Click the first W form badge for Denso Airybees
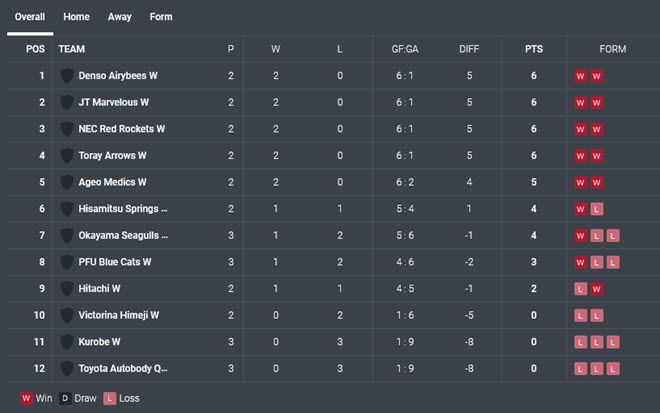This screenshot has width=660, height=413. [580, 76]
